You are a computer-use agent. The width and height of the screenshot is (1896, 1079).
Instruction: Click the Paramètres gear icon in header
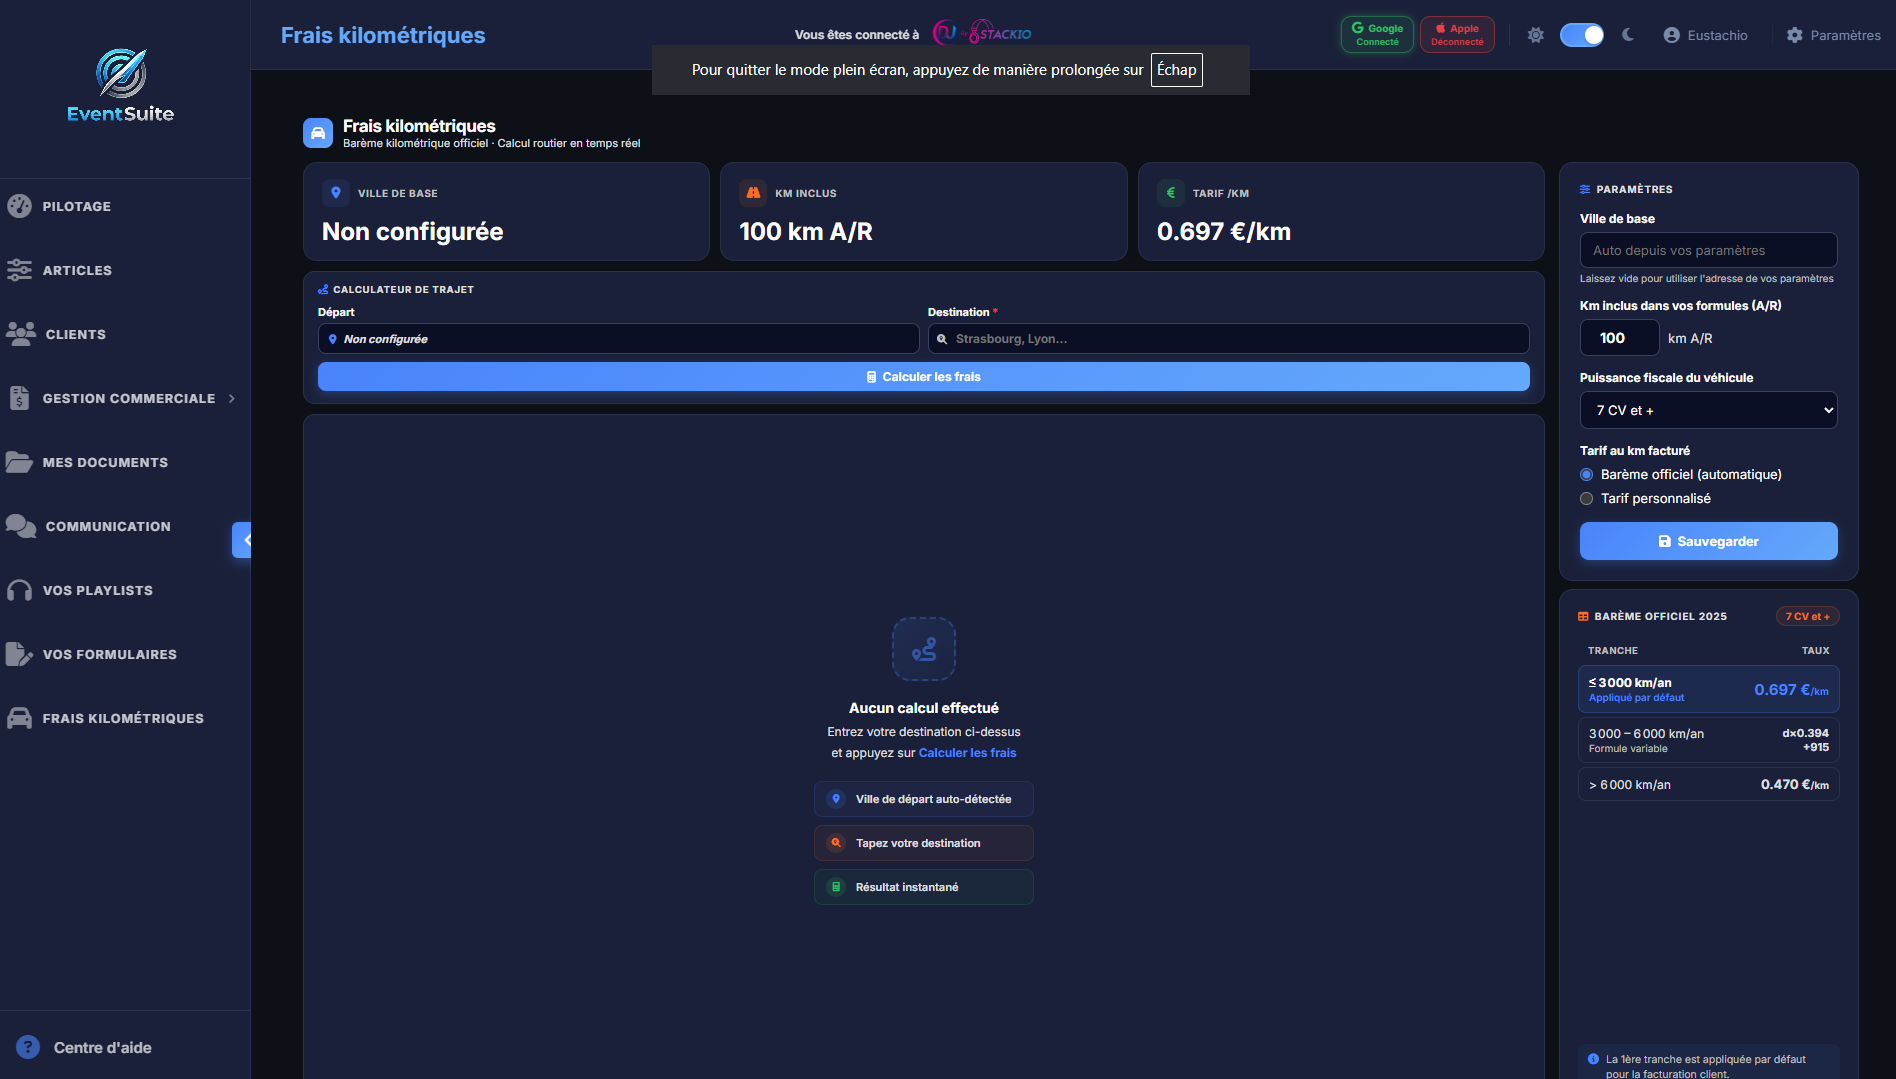1795,35
